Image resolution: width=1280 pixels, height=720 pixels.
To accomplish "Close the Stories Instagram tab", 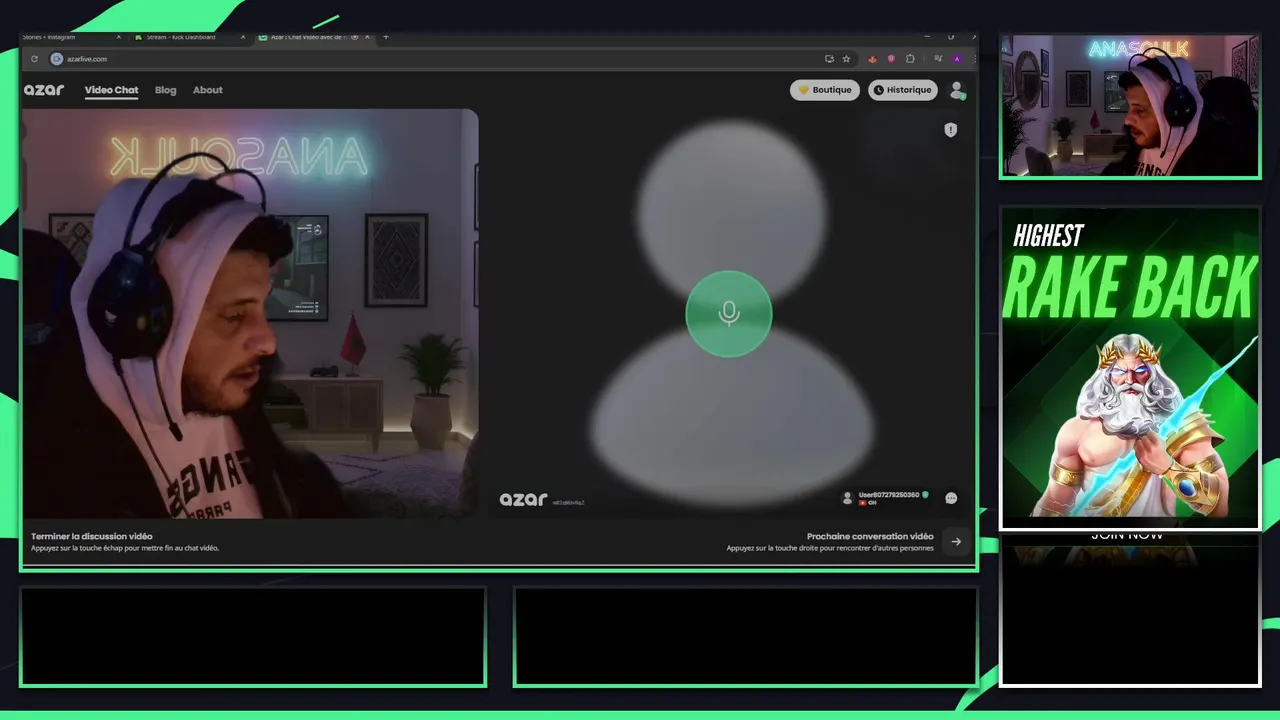I will (119, 37).
